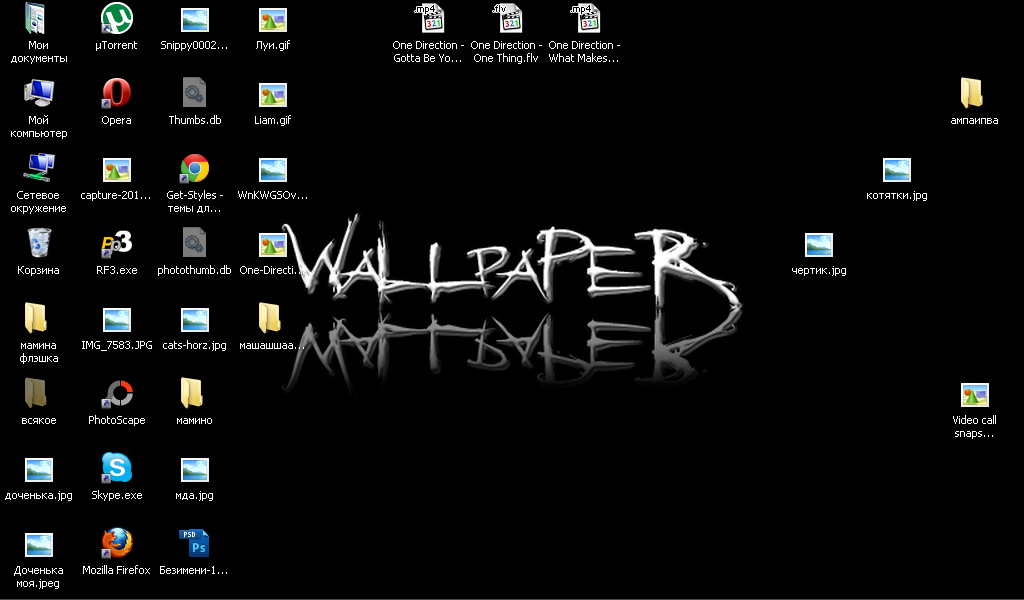Select the One Direction One Thing.flv video
This screenshot has width=1024, height=600.
(506, 20)
